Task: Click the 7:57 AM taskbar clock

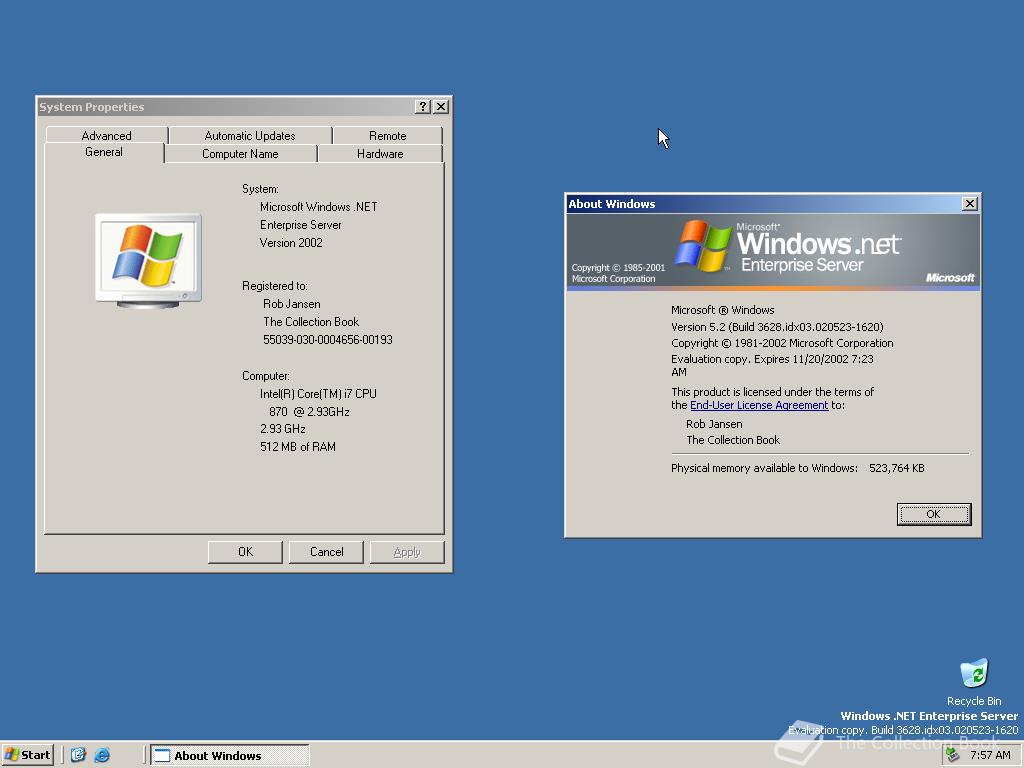Action: (x=990, y=755)
